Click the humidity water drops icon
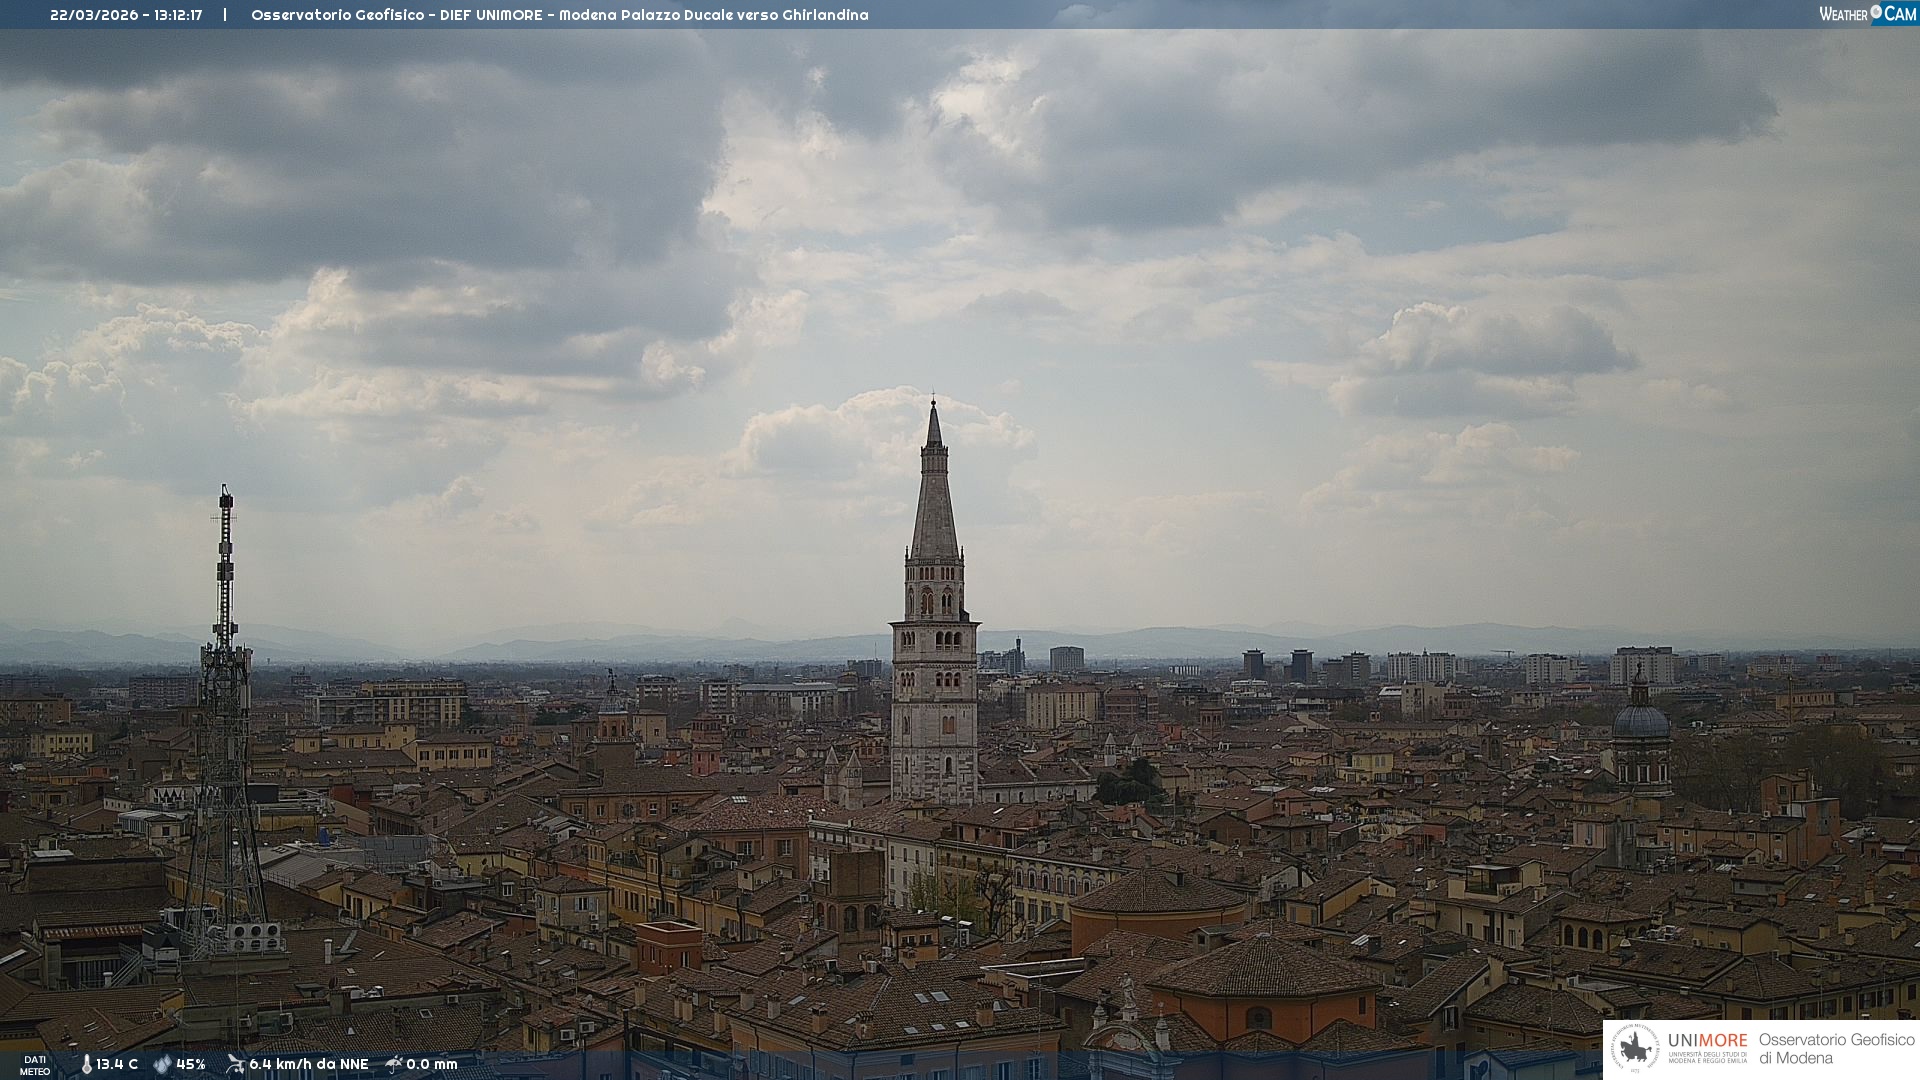Screen dimensions: 1920x1080 coord(162,1064)
